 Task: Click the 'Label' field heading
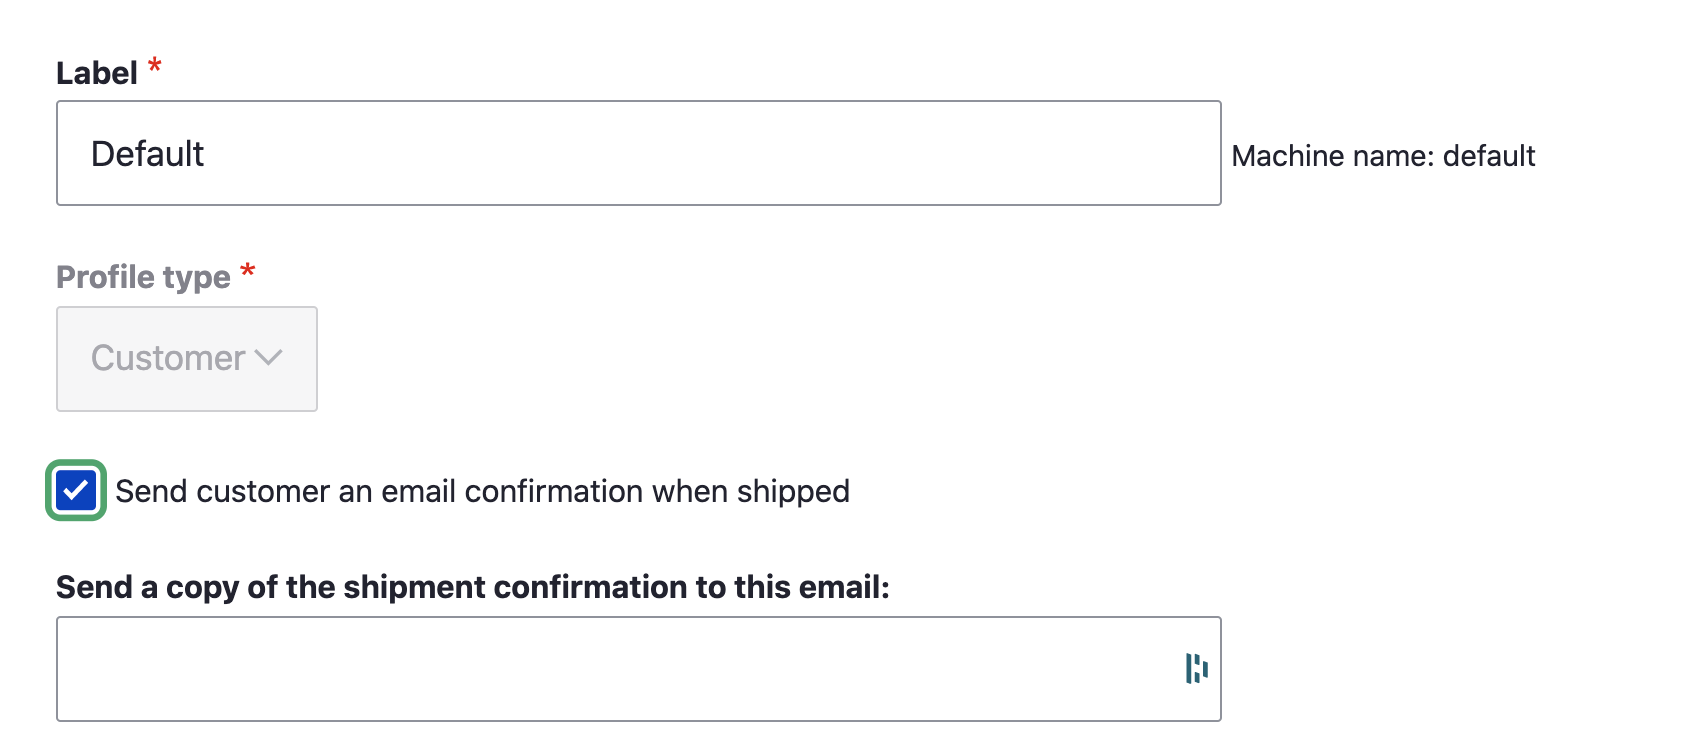(x=97, y=73)
